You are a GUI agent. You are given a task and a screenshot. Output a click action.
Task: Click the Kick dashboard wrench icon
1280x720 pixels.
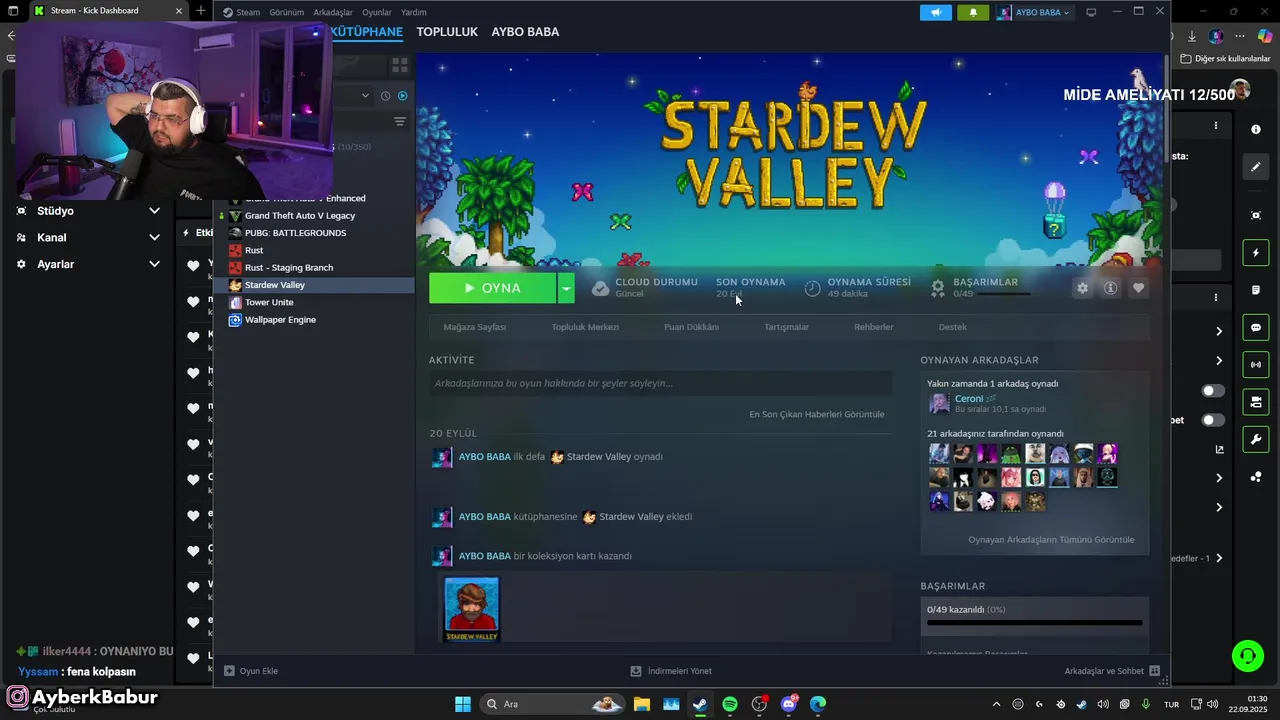pos(1256,439)
